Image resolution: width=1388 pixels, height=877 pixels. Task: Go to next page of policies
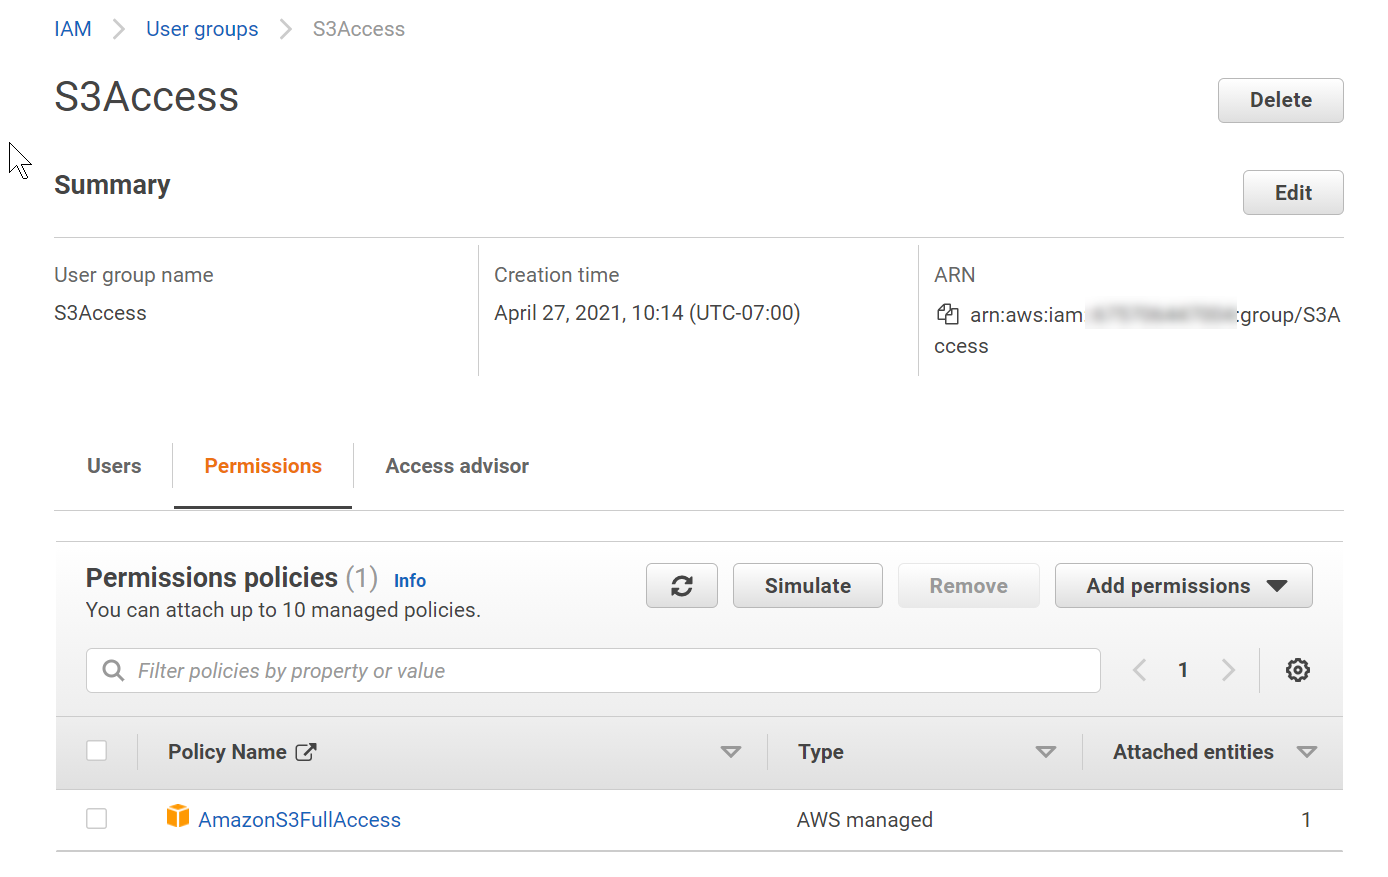tap(1228, 670)
